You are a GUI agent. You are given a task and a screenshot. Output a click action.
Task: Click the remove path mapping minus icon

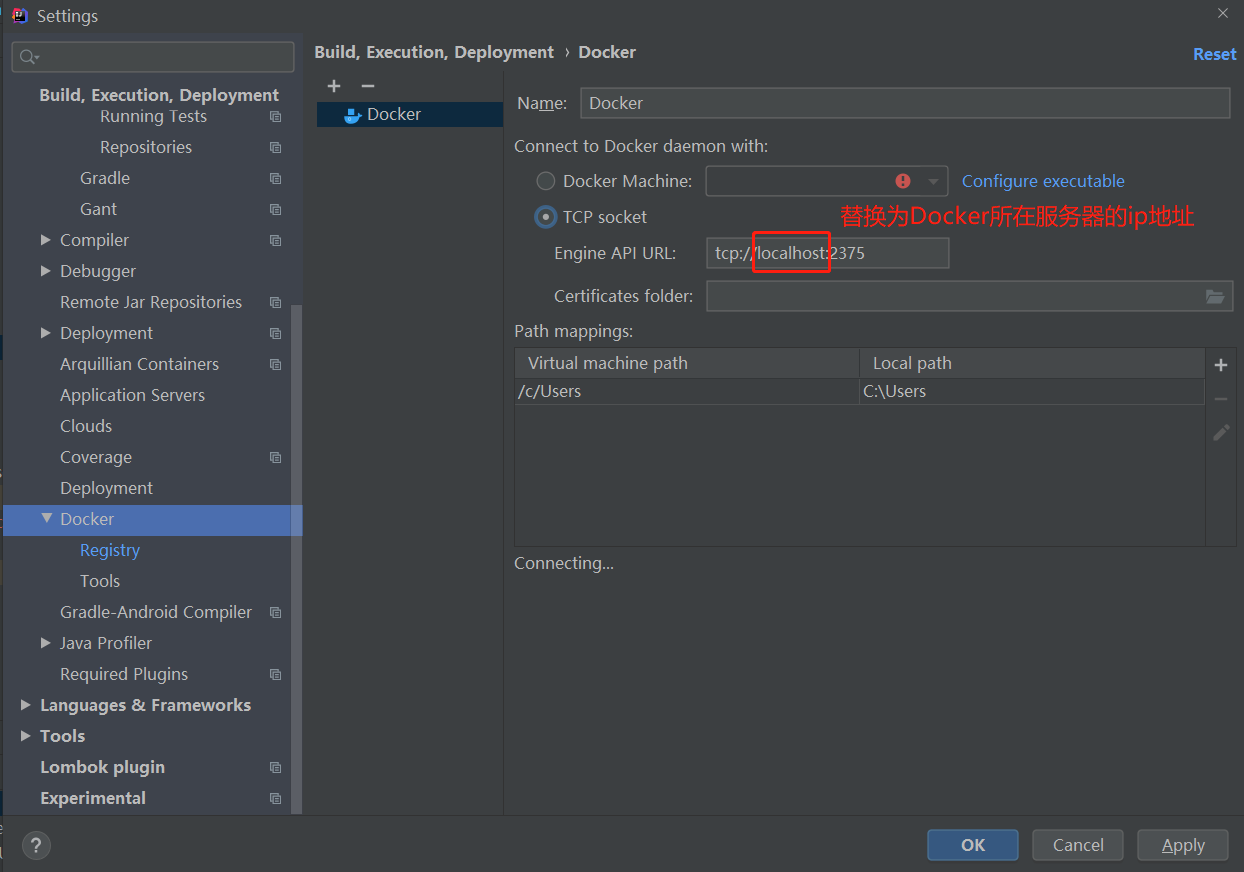pos(1221,399)
